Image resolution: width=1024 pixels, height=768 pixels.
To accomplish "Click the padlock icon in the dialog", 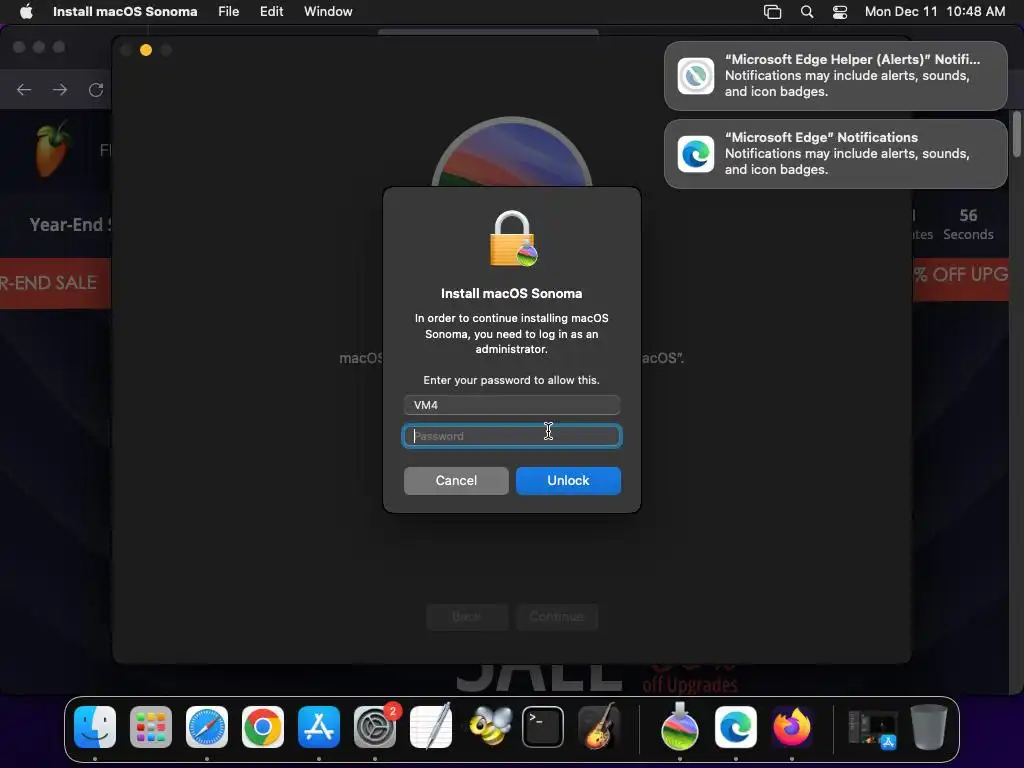I will coord(513,238).
